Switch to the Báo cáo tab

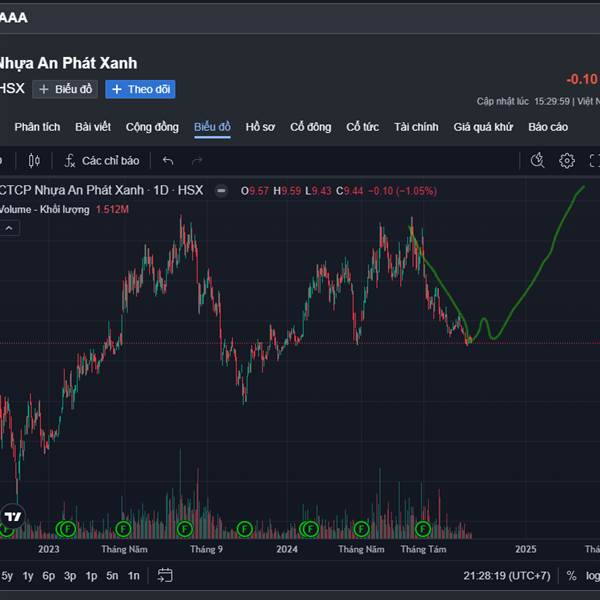click(548, 127)
